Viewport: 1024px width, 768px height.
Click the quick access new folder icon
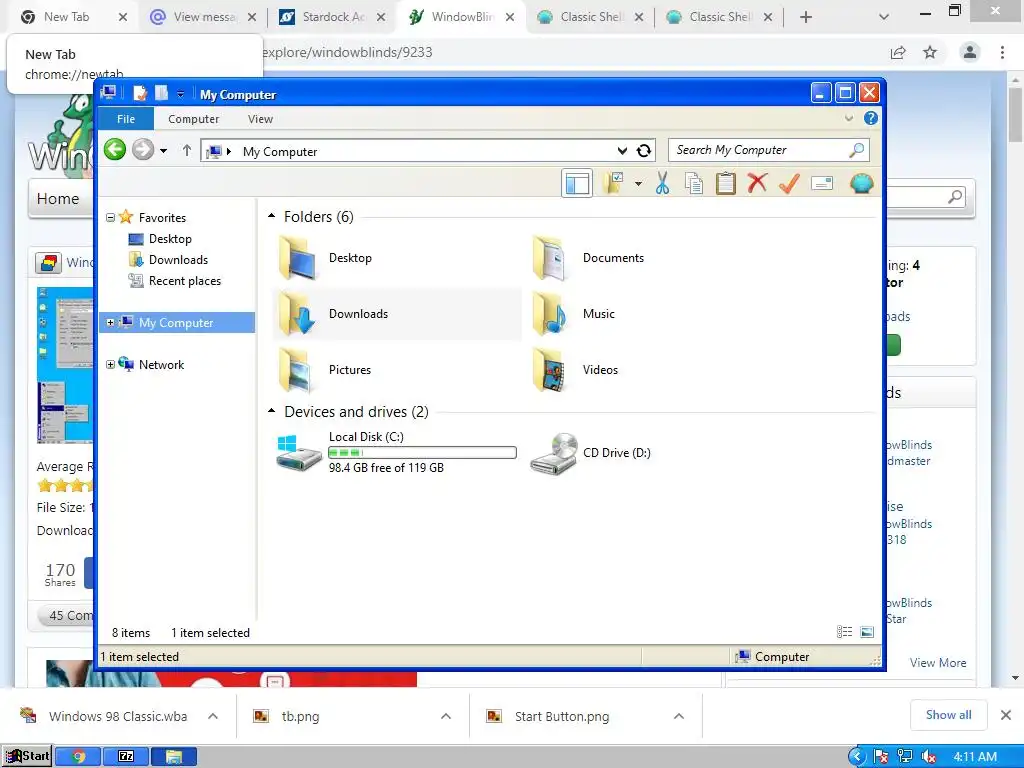coord(161,93)
